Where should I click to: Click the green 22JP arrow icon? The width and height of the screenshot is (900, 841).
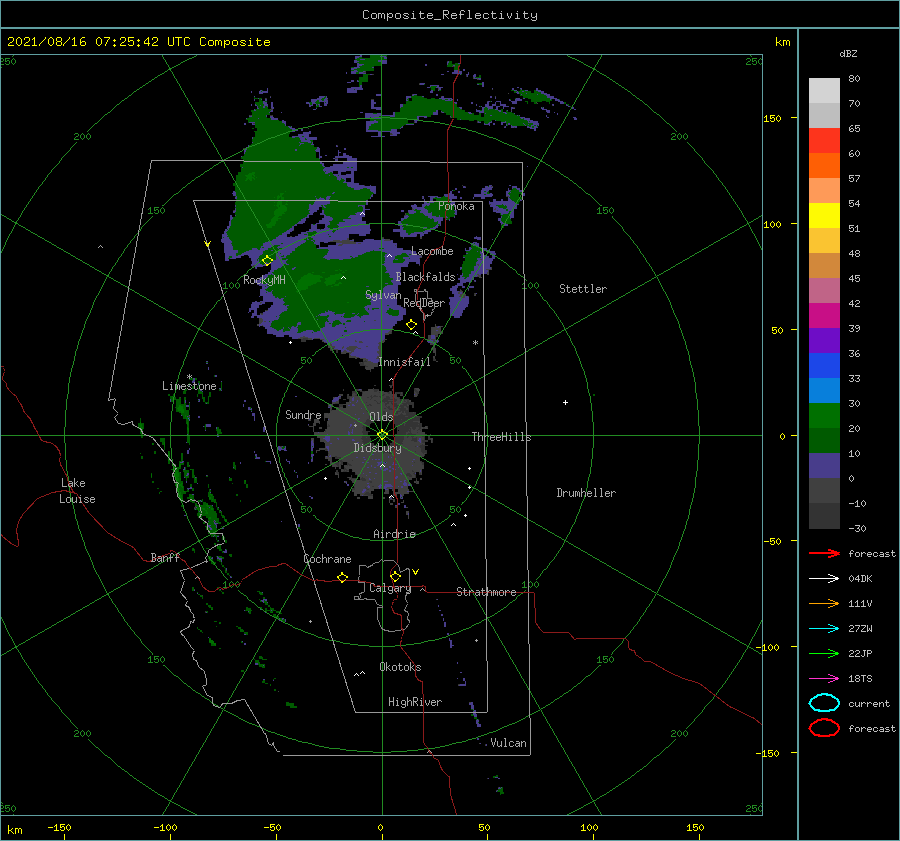click(824, 653)
